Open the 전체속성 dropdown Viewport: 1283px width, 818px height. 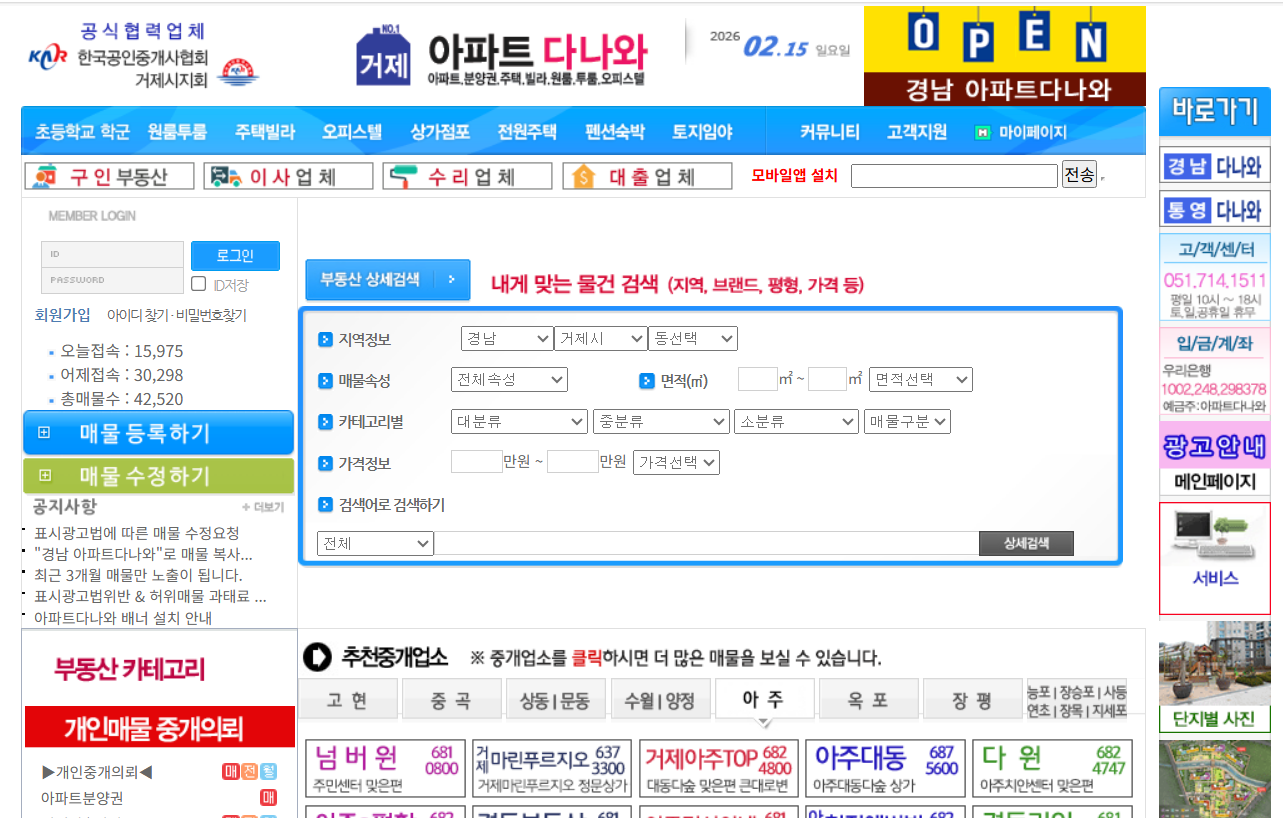coord(509,380)
